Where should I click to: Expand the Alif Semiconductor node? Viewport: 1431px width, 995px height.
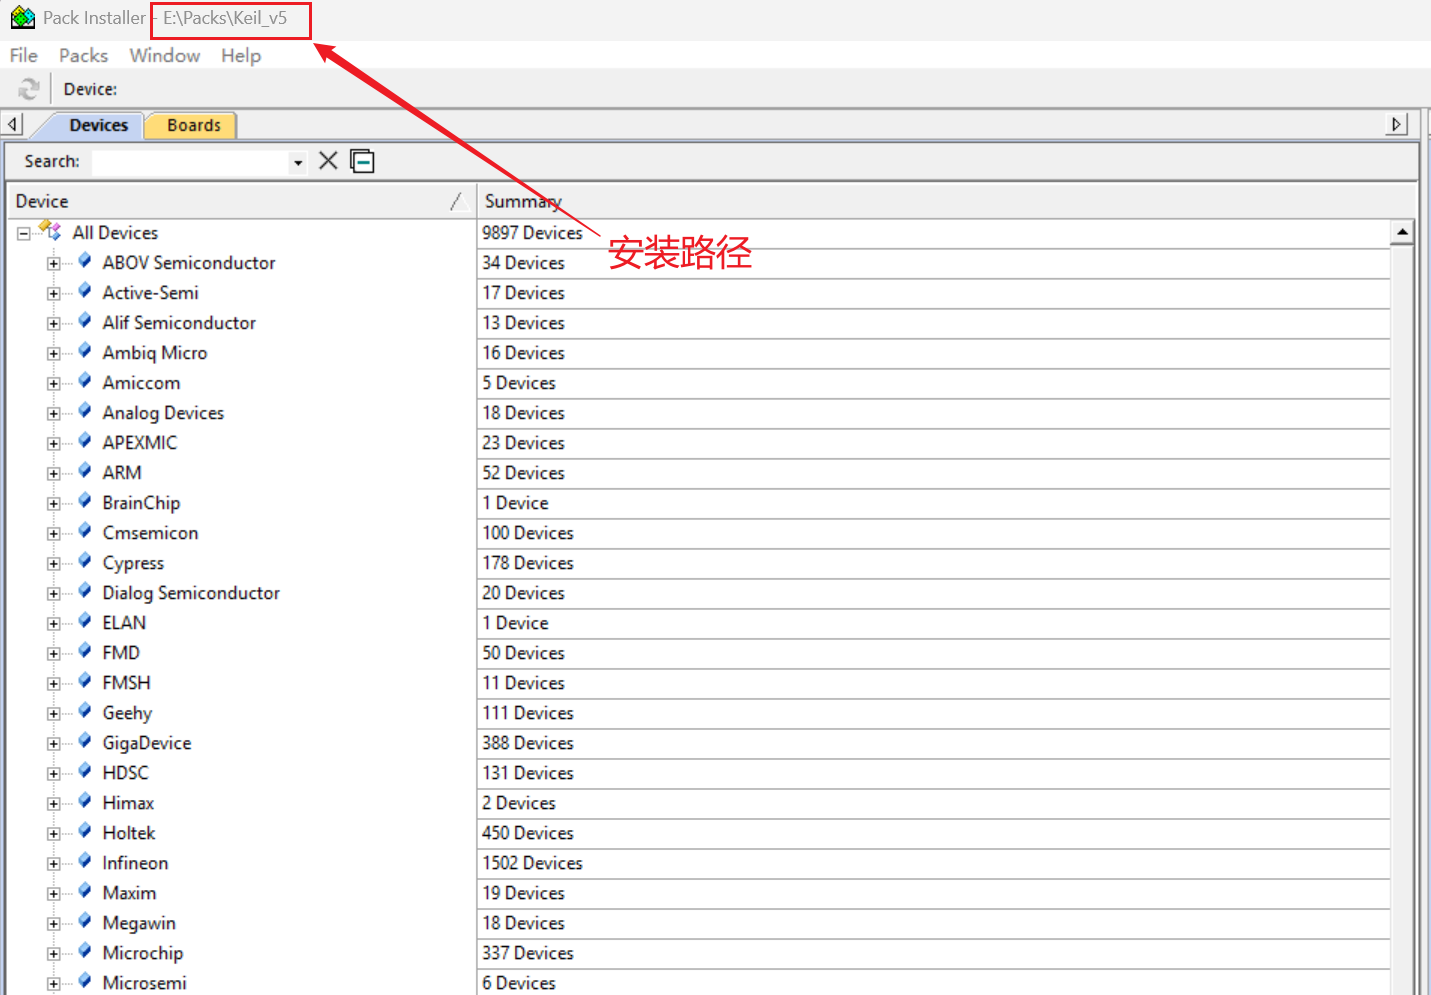click(54, 324)
